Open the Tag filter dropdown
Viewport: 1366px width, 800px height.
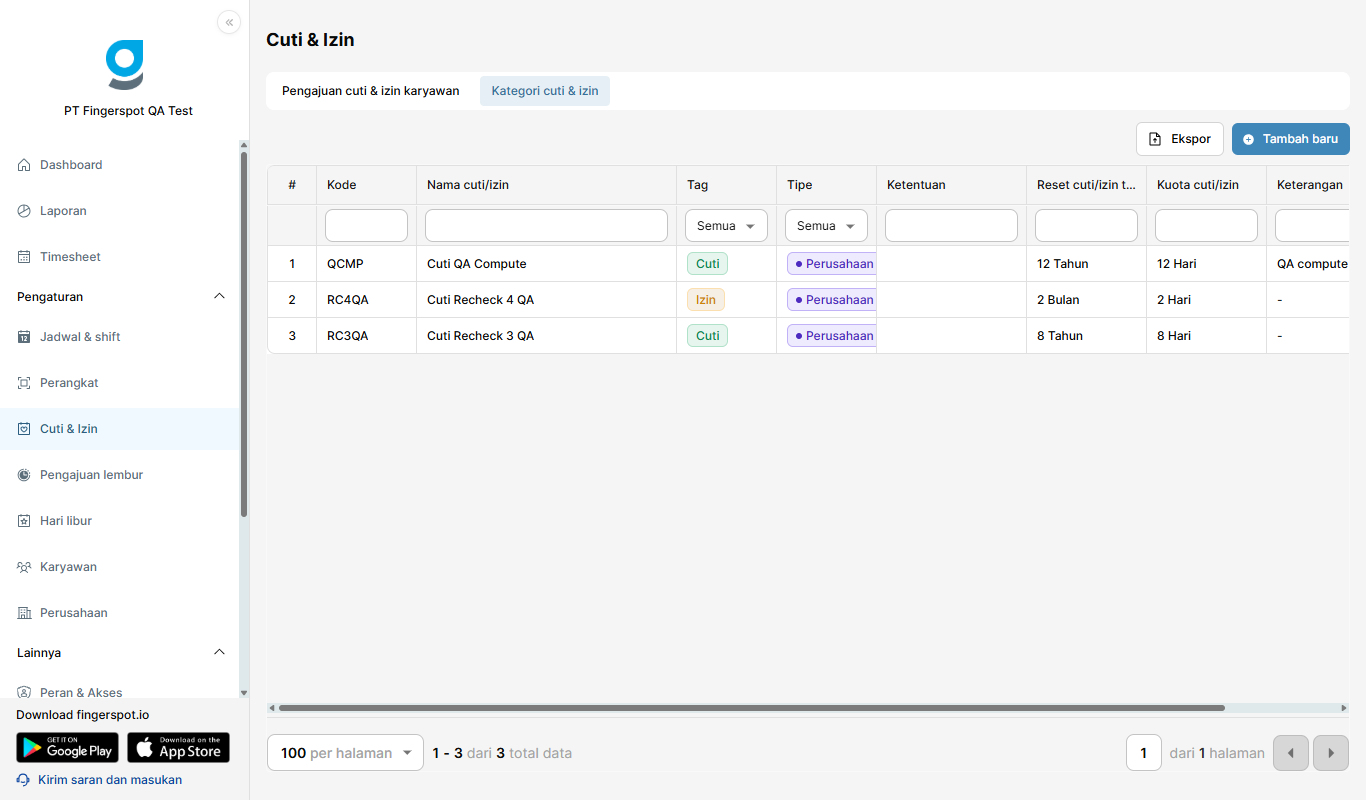pyautogui.click(x=726, y=226)
